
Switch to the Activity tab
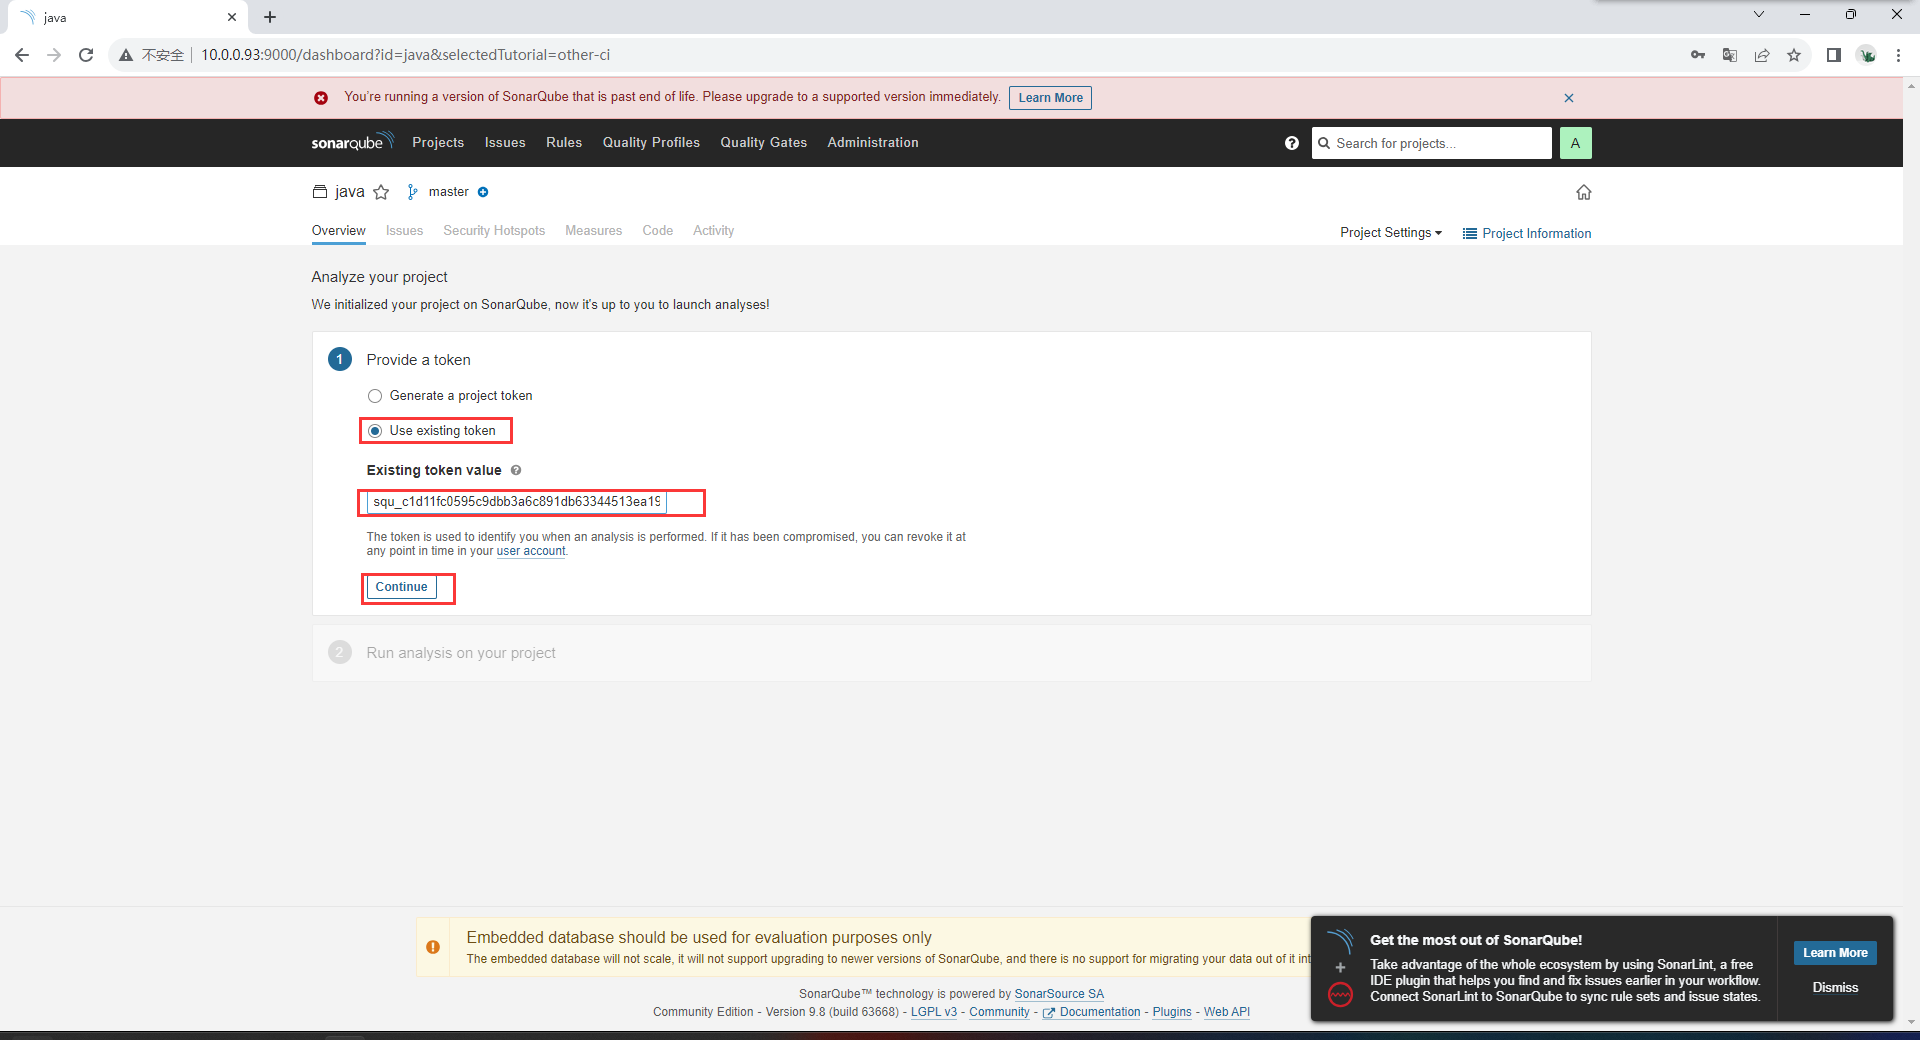tap(713, 231)
